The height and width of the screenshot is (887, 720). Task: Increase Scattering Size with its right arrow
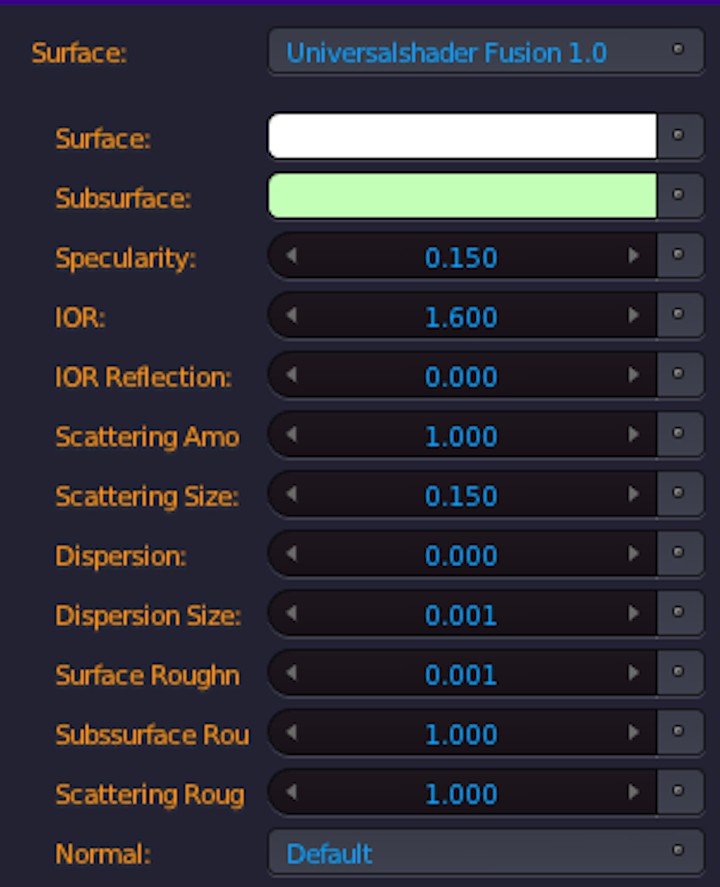(635, 494)
